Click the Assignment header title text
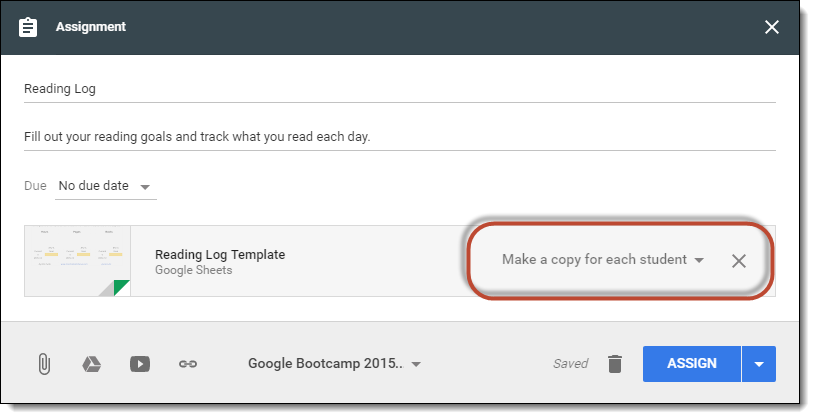This screenshot has height=419, width=815. tap(91, 27)
